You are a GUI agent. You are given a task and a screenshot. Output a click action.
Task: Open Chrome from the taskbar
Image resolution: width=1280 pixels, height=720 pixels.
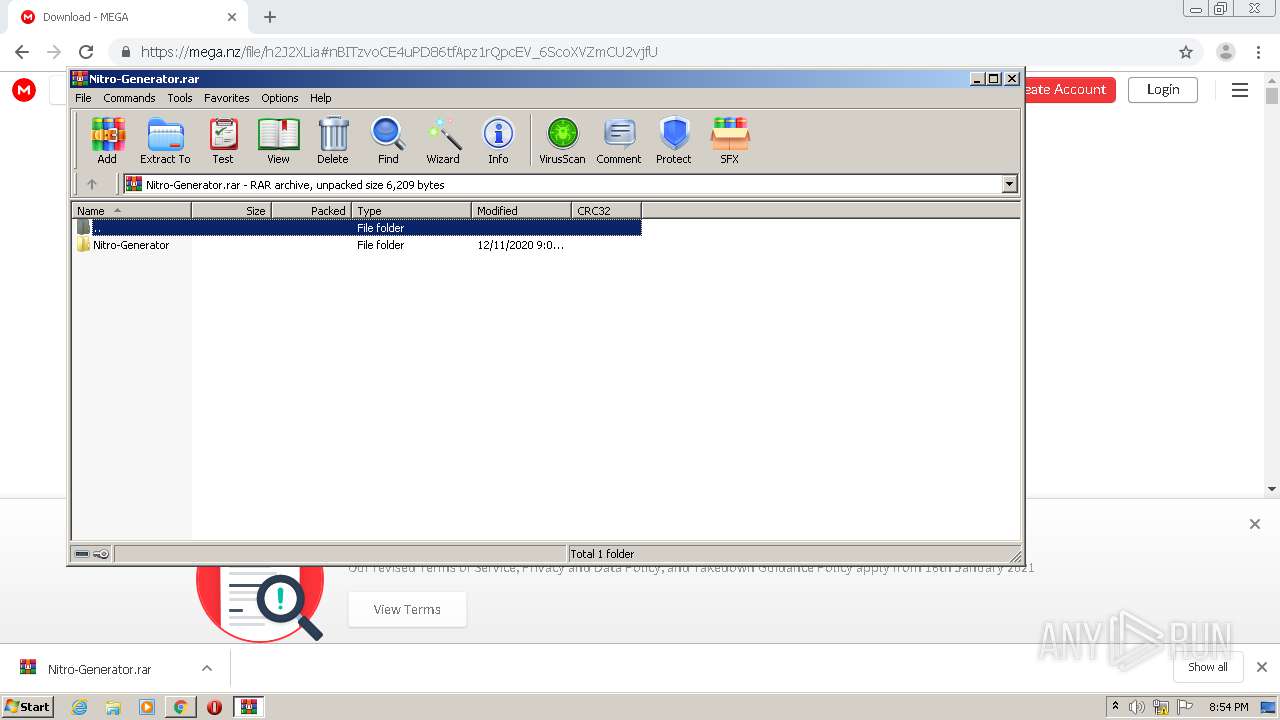click(181, 707)
